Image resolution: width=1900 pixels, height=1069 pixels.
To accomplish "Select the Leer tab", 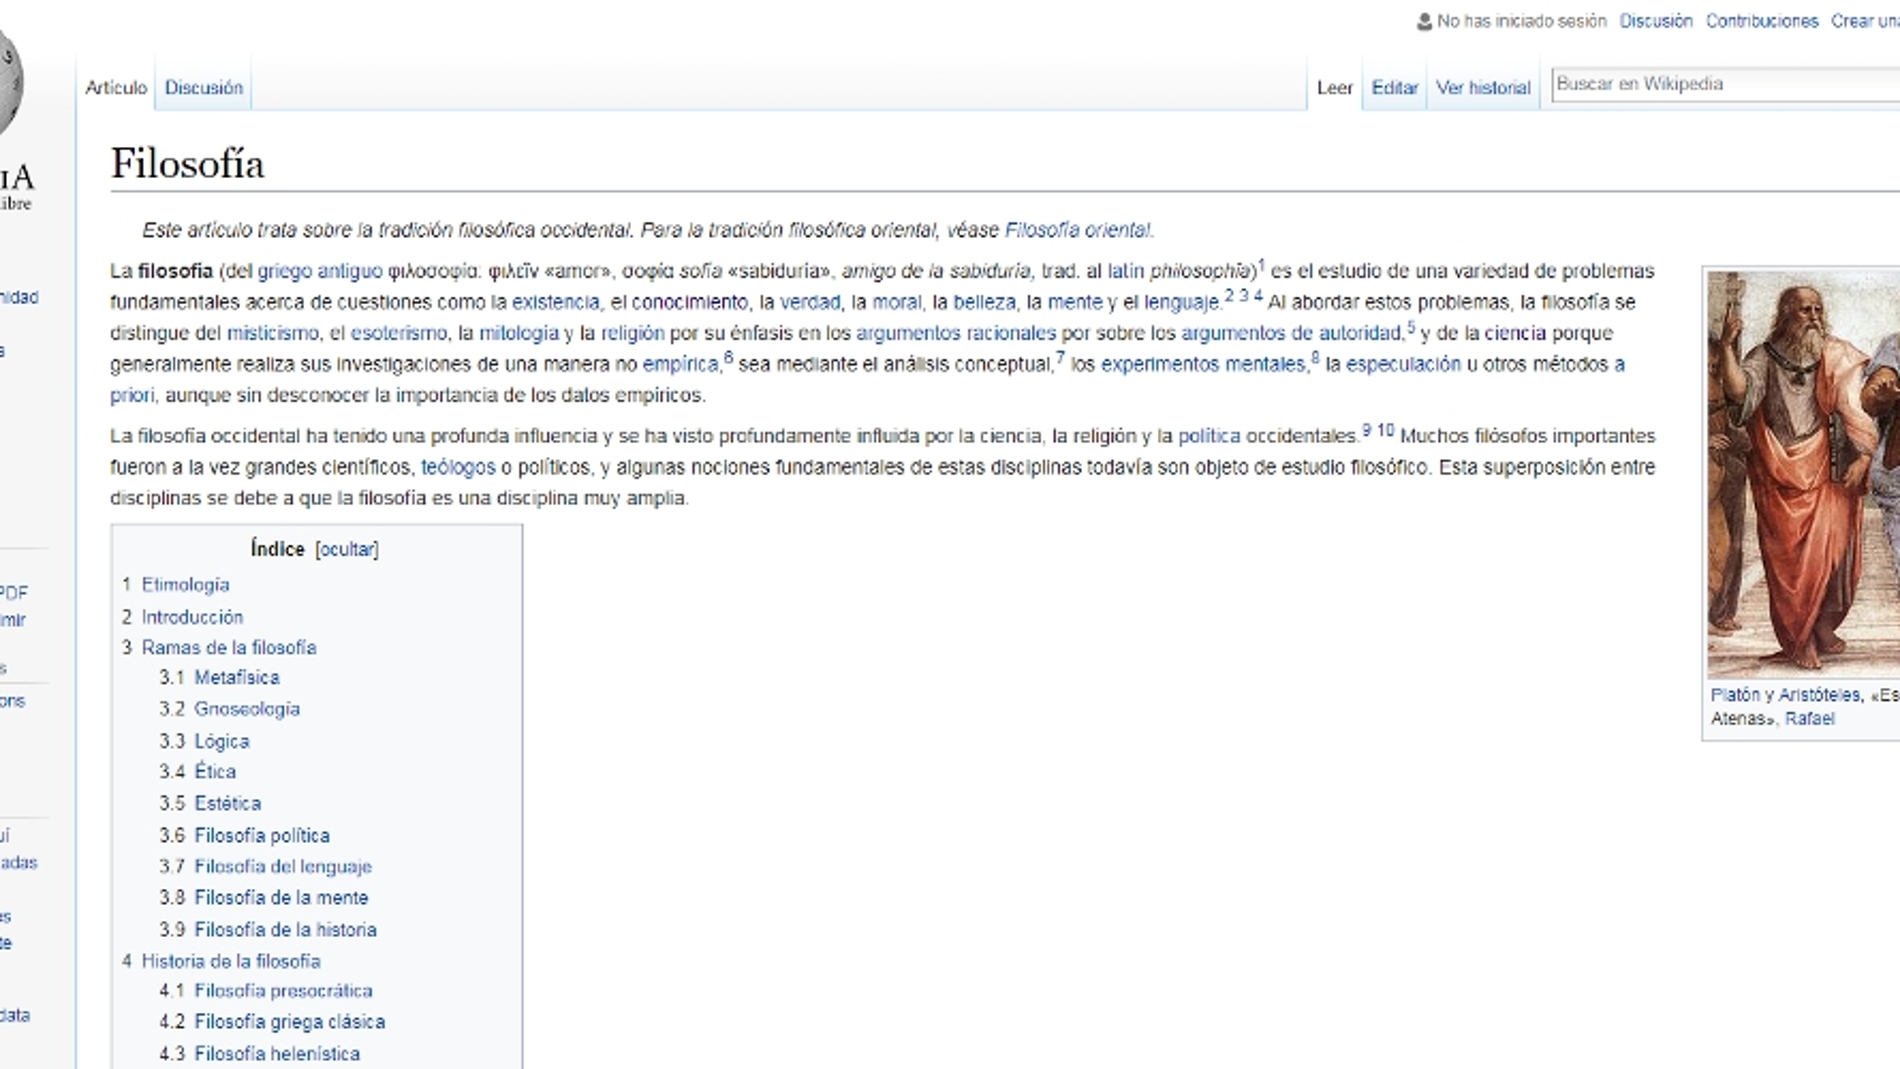I will click(x=1334, y=88).
